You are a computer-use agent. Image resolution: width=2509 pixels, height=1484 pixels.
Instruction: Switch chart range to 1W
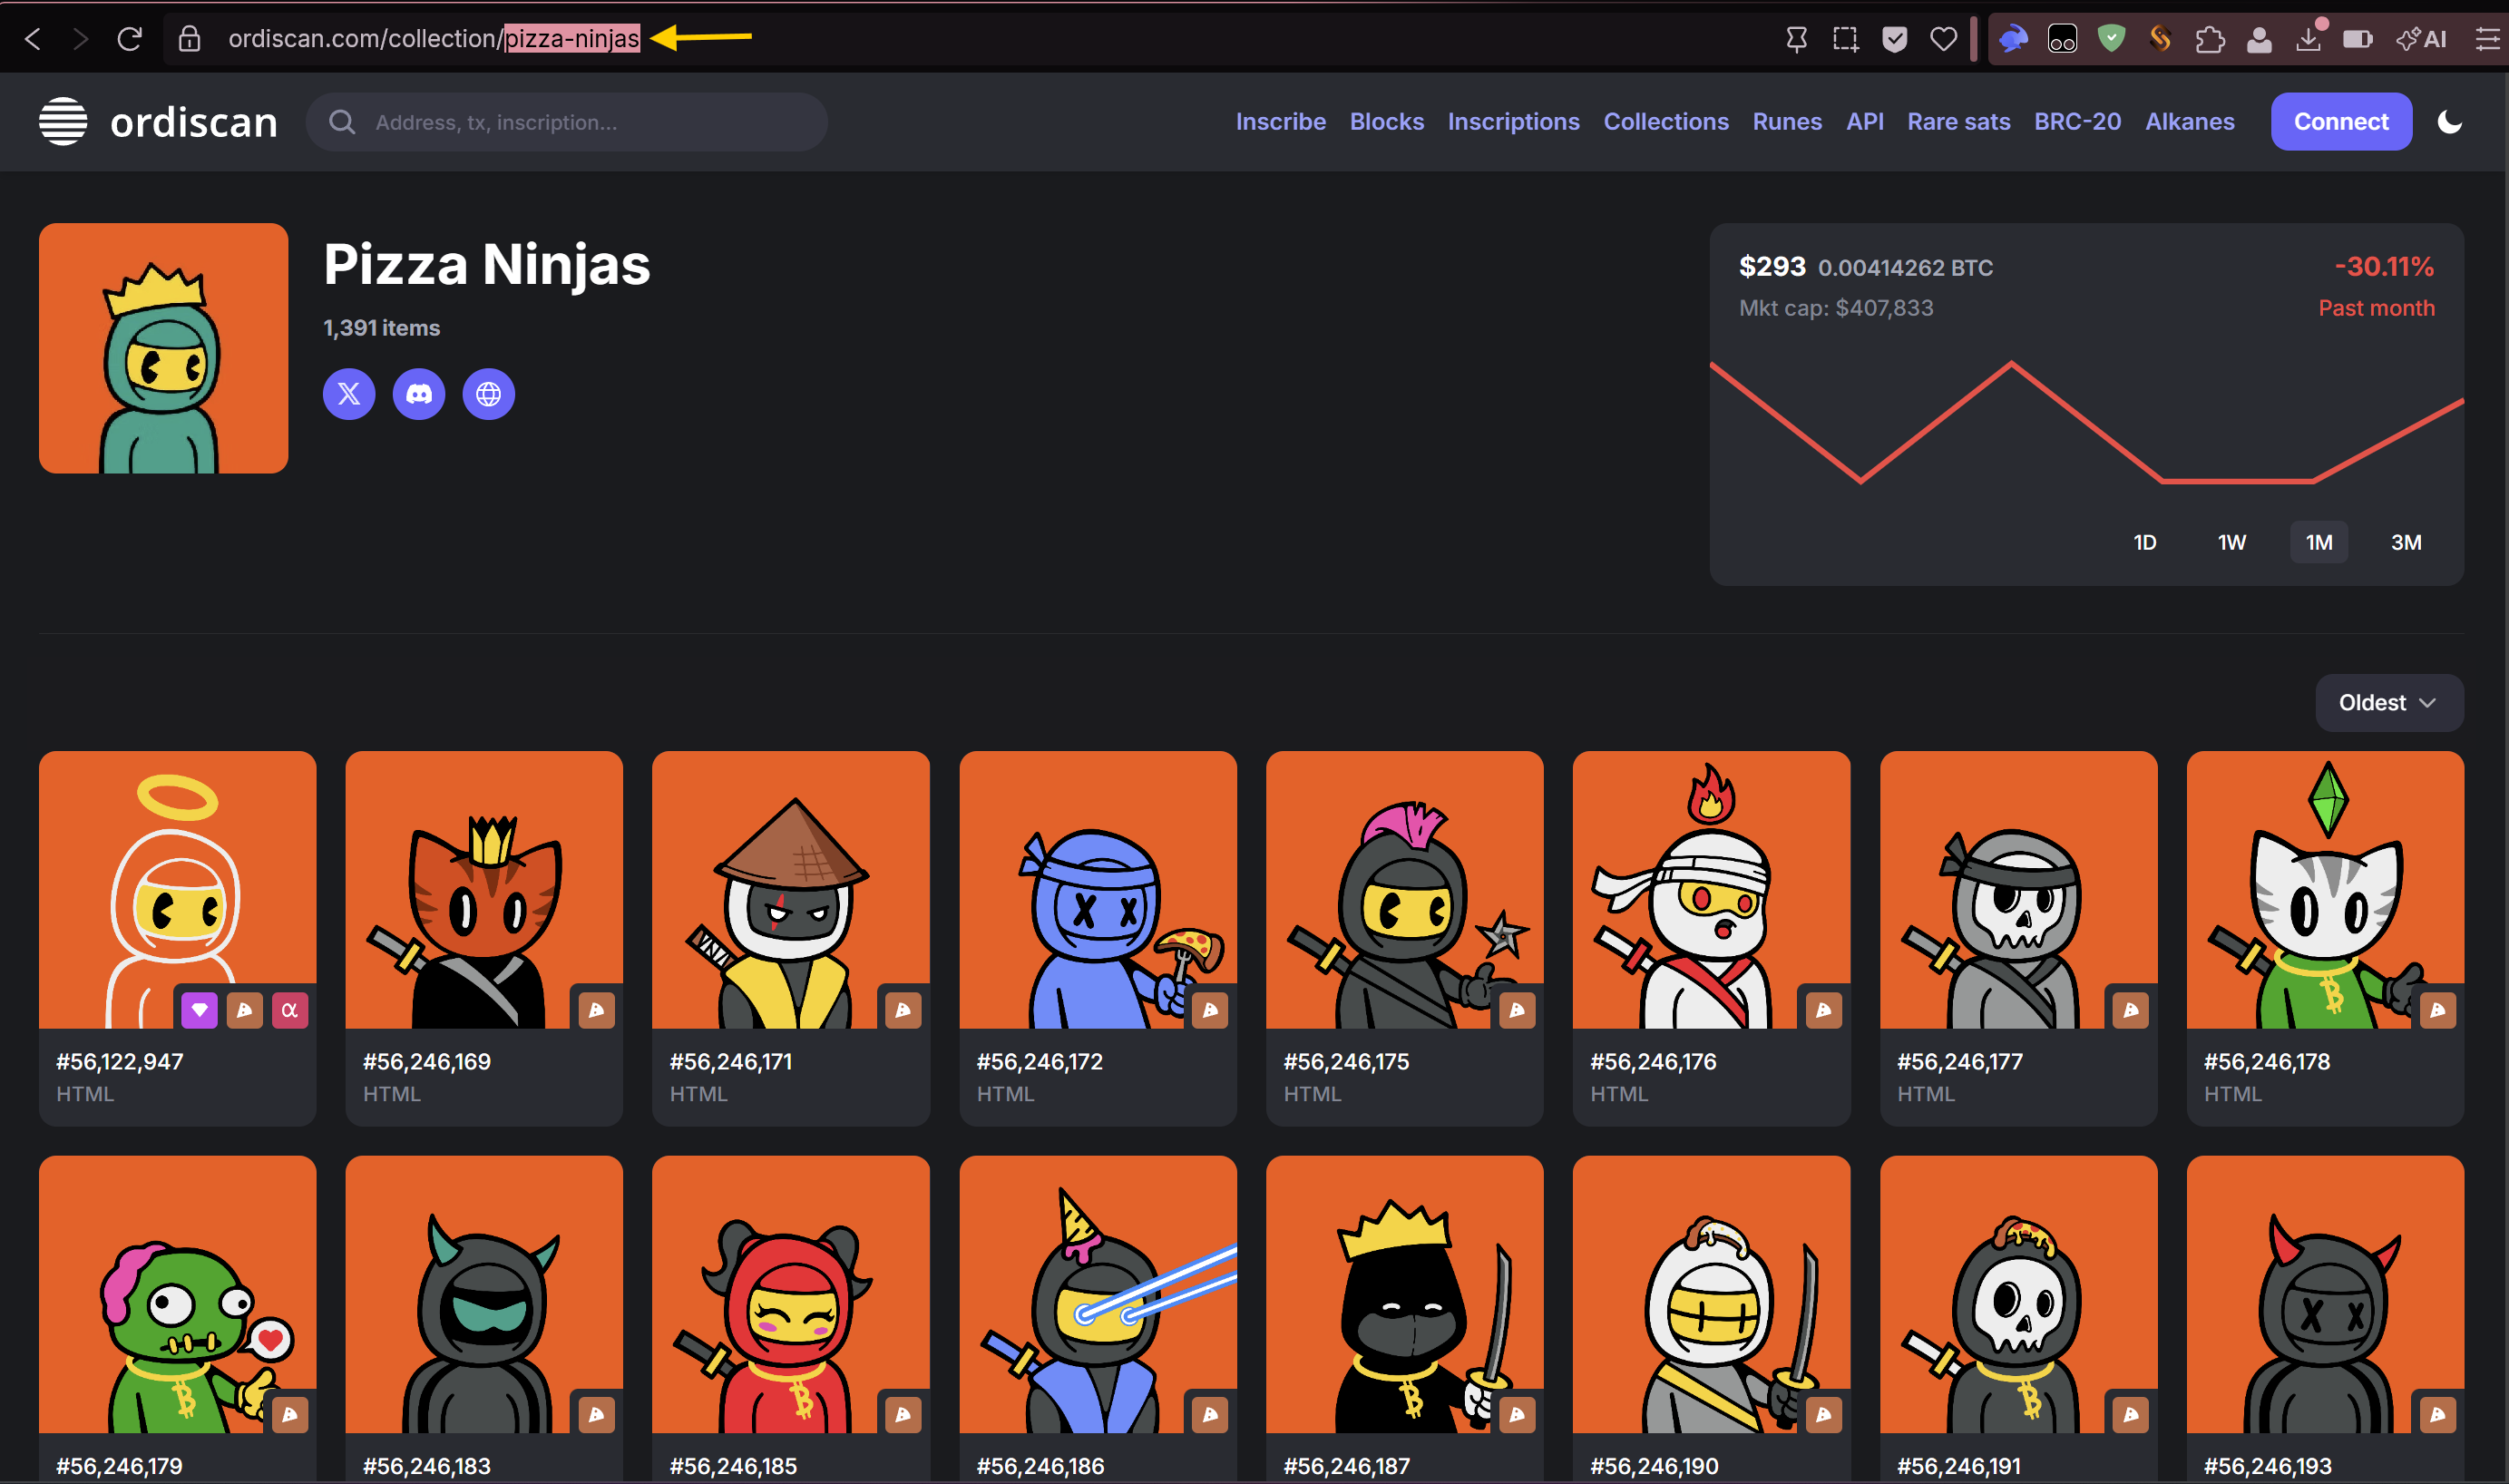[2231, 542]
